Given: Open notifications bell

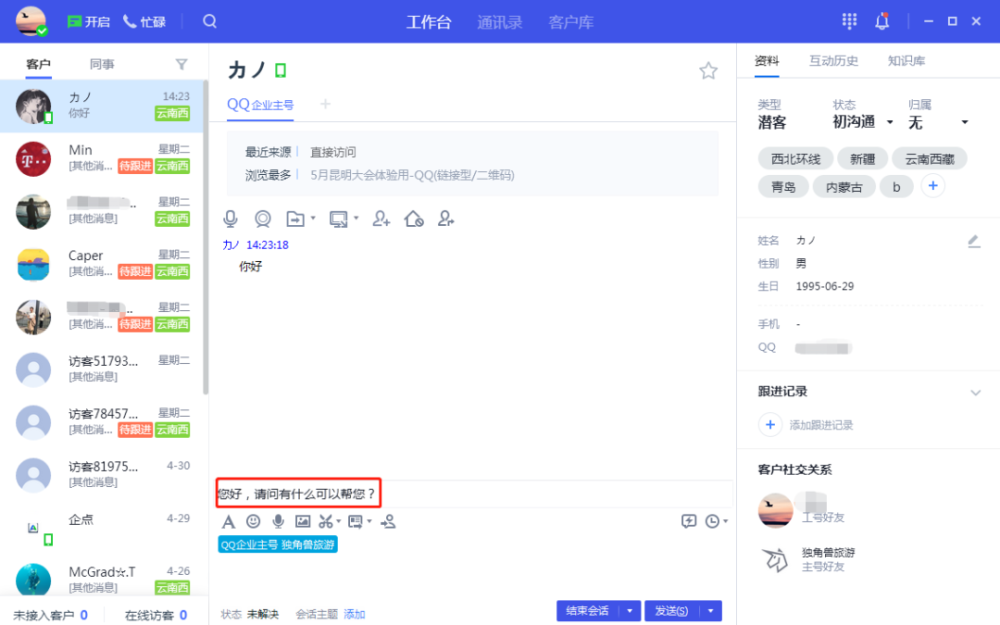Looking at the screenshot, I should (882, 21).
